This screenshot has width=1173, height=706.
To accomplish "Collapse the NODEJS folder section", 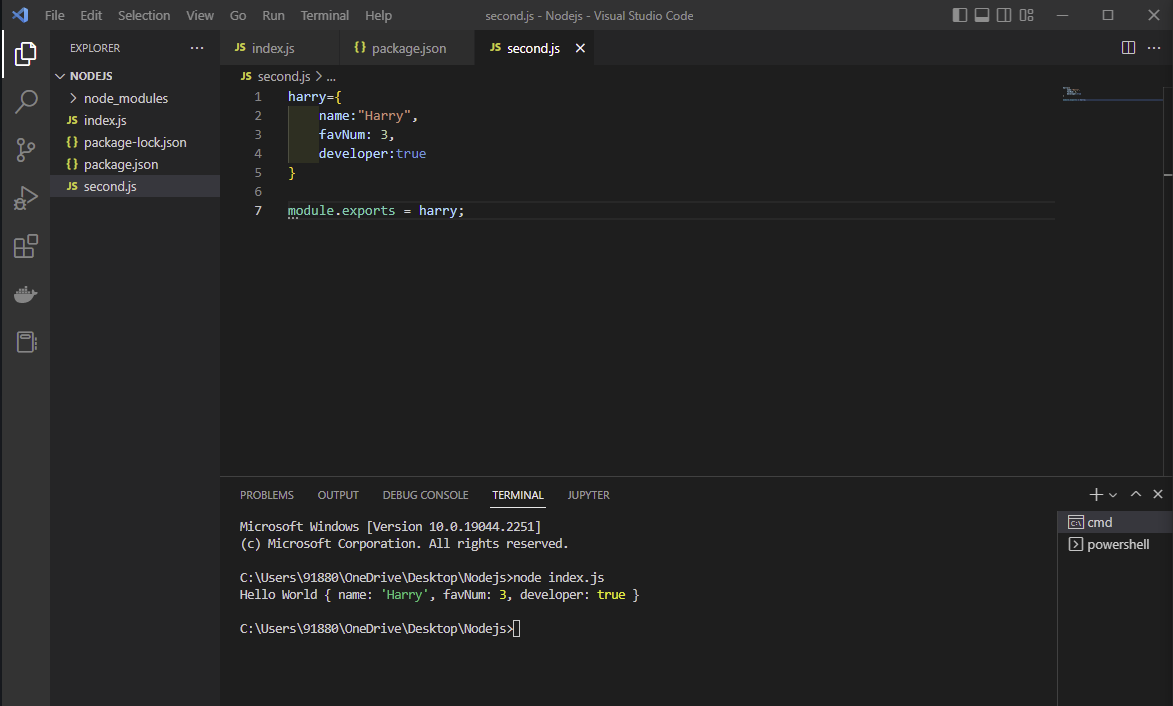I will point(135,76).
